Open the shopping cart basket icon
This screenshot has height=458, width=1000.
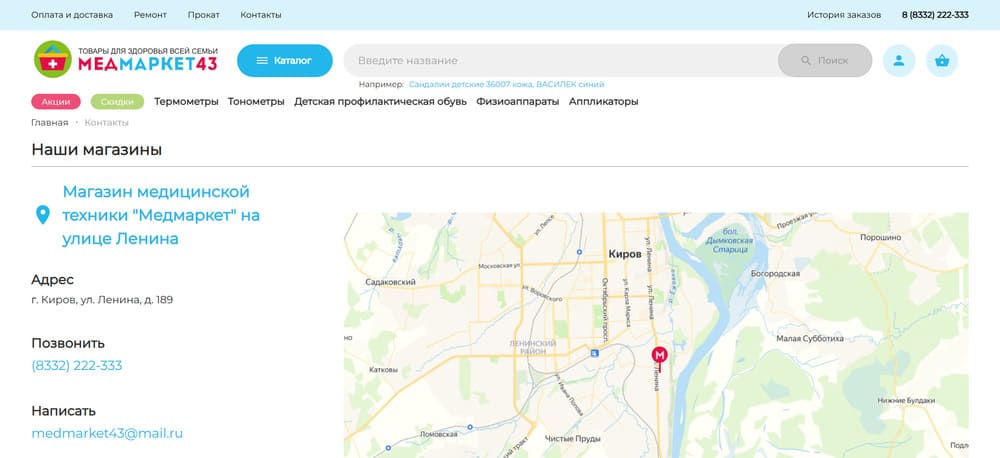[942, 61]
